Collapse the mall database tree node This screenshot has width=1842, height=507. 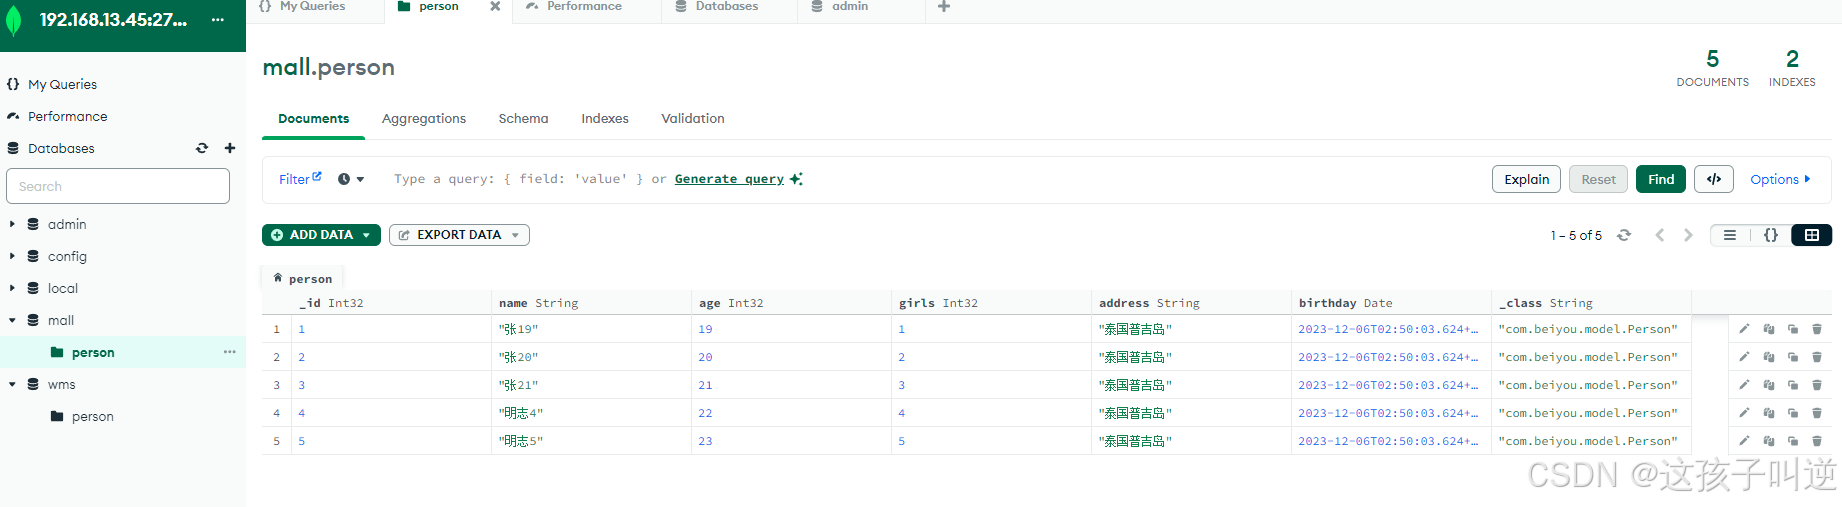point(12,320)
